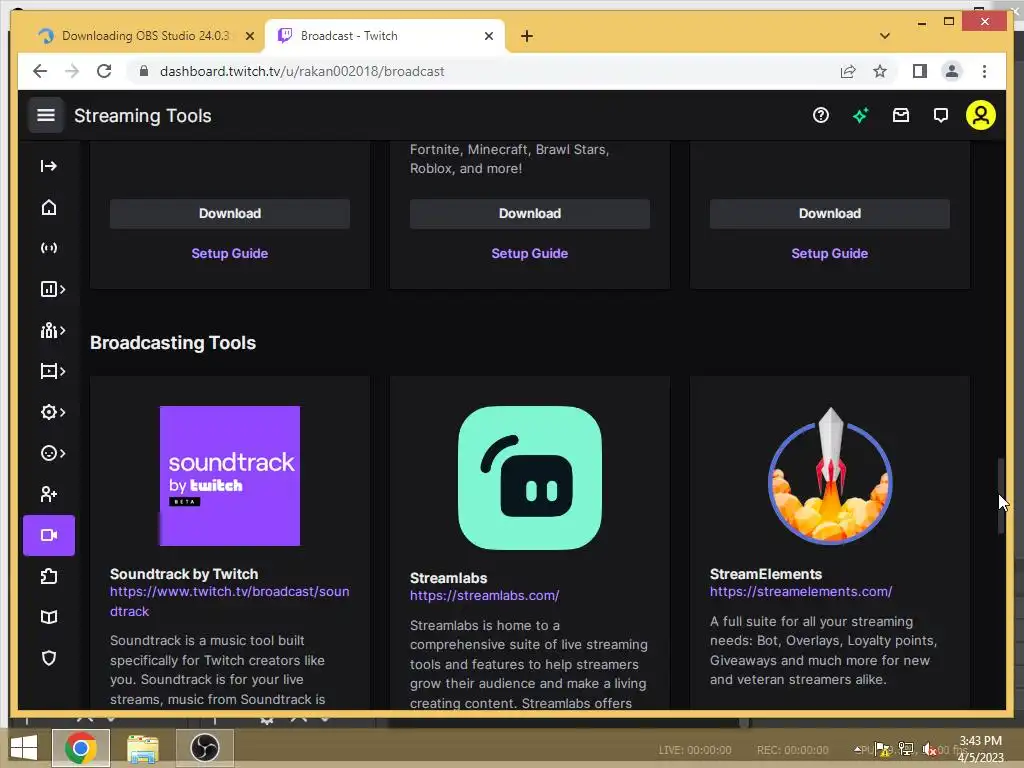Click the Soundtrack by Twitch logo thumbnail
This screenshot has width=1024, height=768.
pos(230,476)
